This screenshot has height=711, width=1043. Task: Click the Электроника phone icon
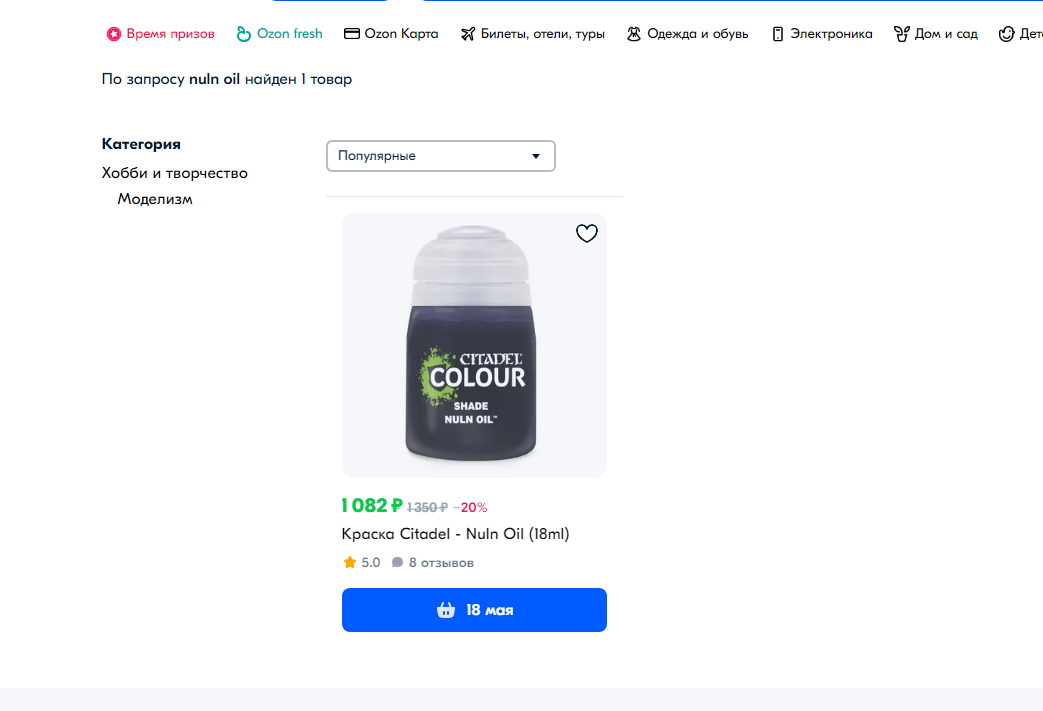coord(778,34)
